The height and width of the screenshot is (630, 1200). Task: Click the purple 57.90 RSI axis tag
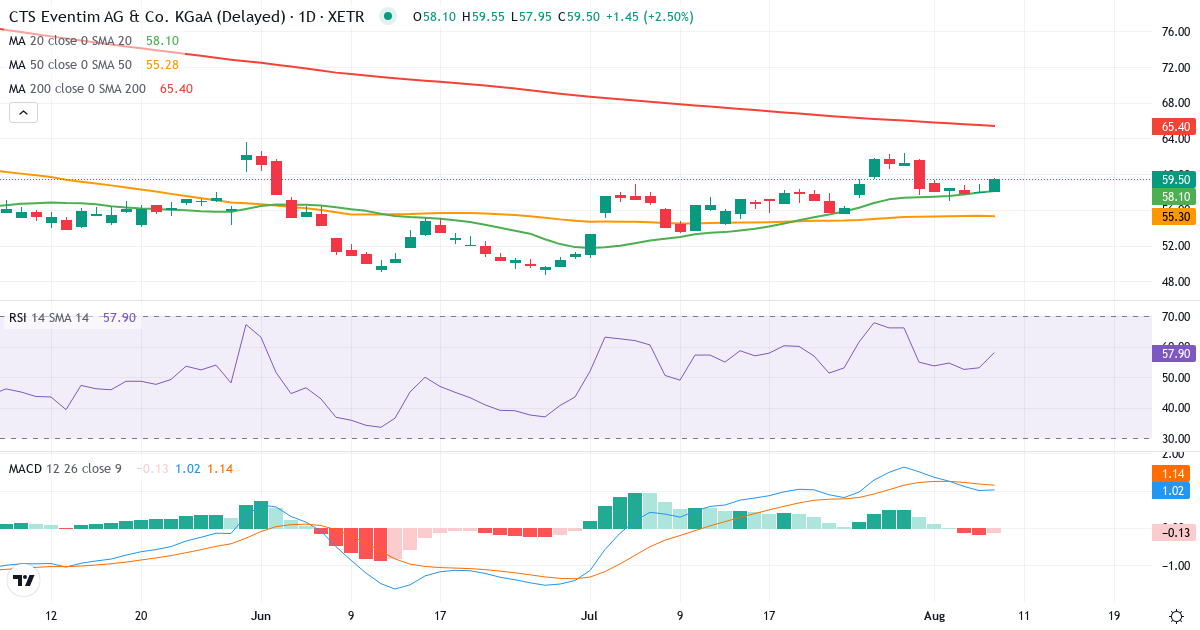click(x=1176, y=353)
